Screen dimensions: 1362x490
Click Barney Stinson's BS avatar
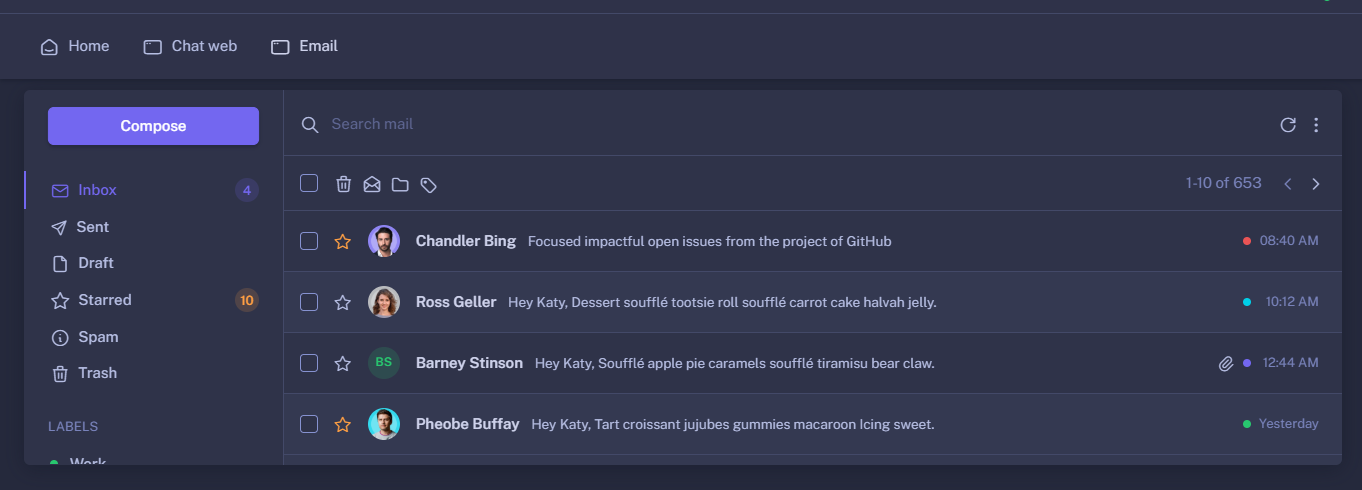(x=384, y=363)
